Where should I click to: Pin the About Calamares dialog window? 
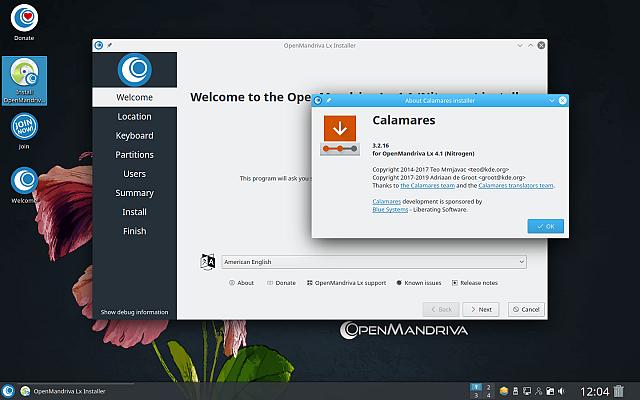click(x=329, y=100)
